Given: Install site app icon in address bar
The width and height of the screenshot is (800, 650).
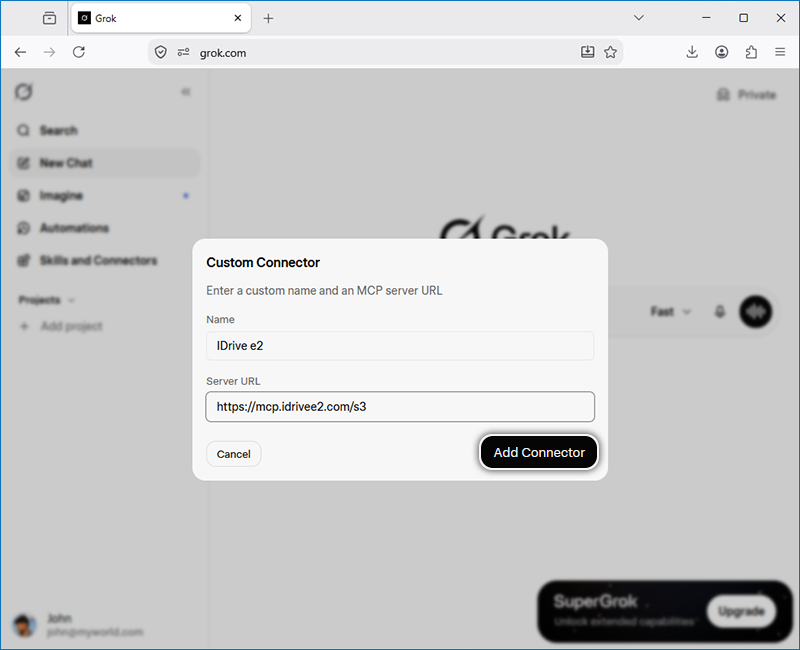Looking at the screenshot, I should [x=587, y=52].
